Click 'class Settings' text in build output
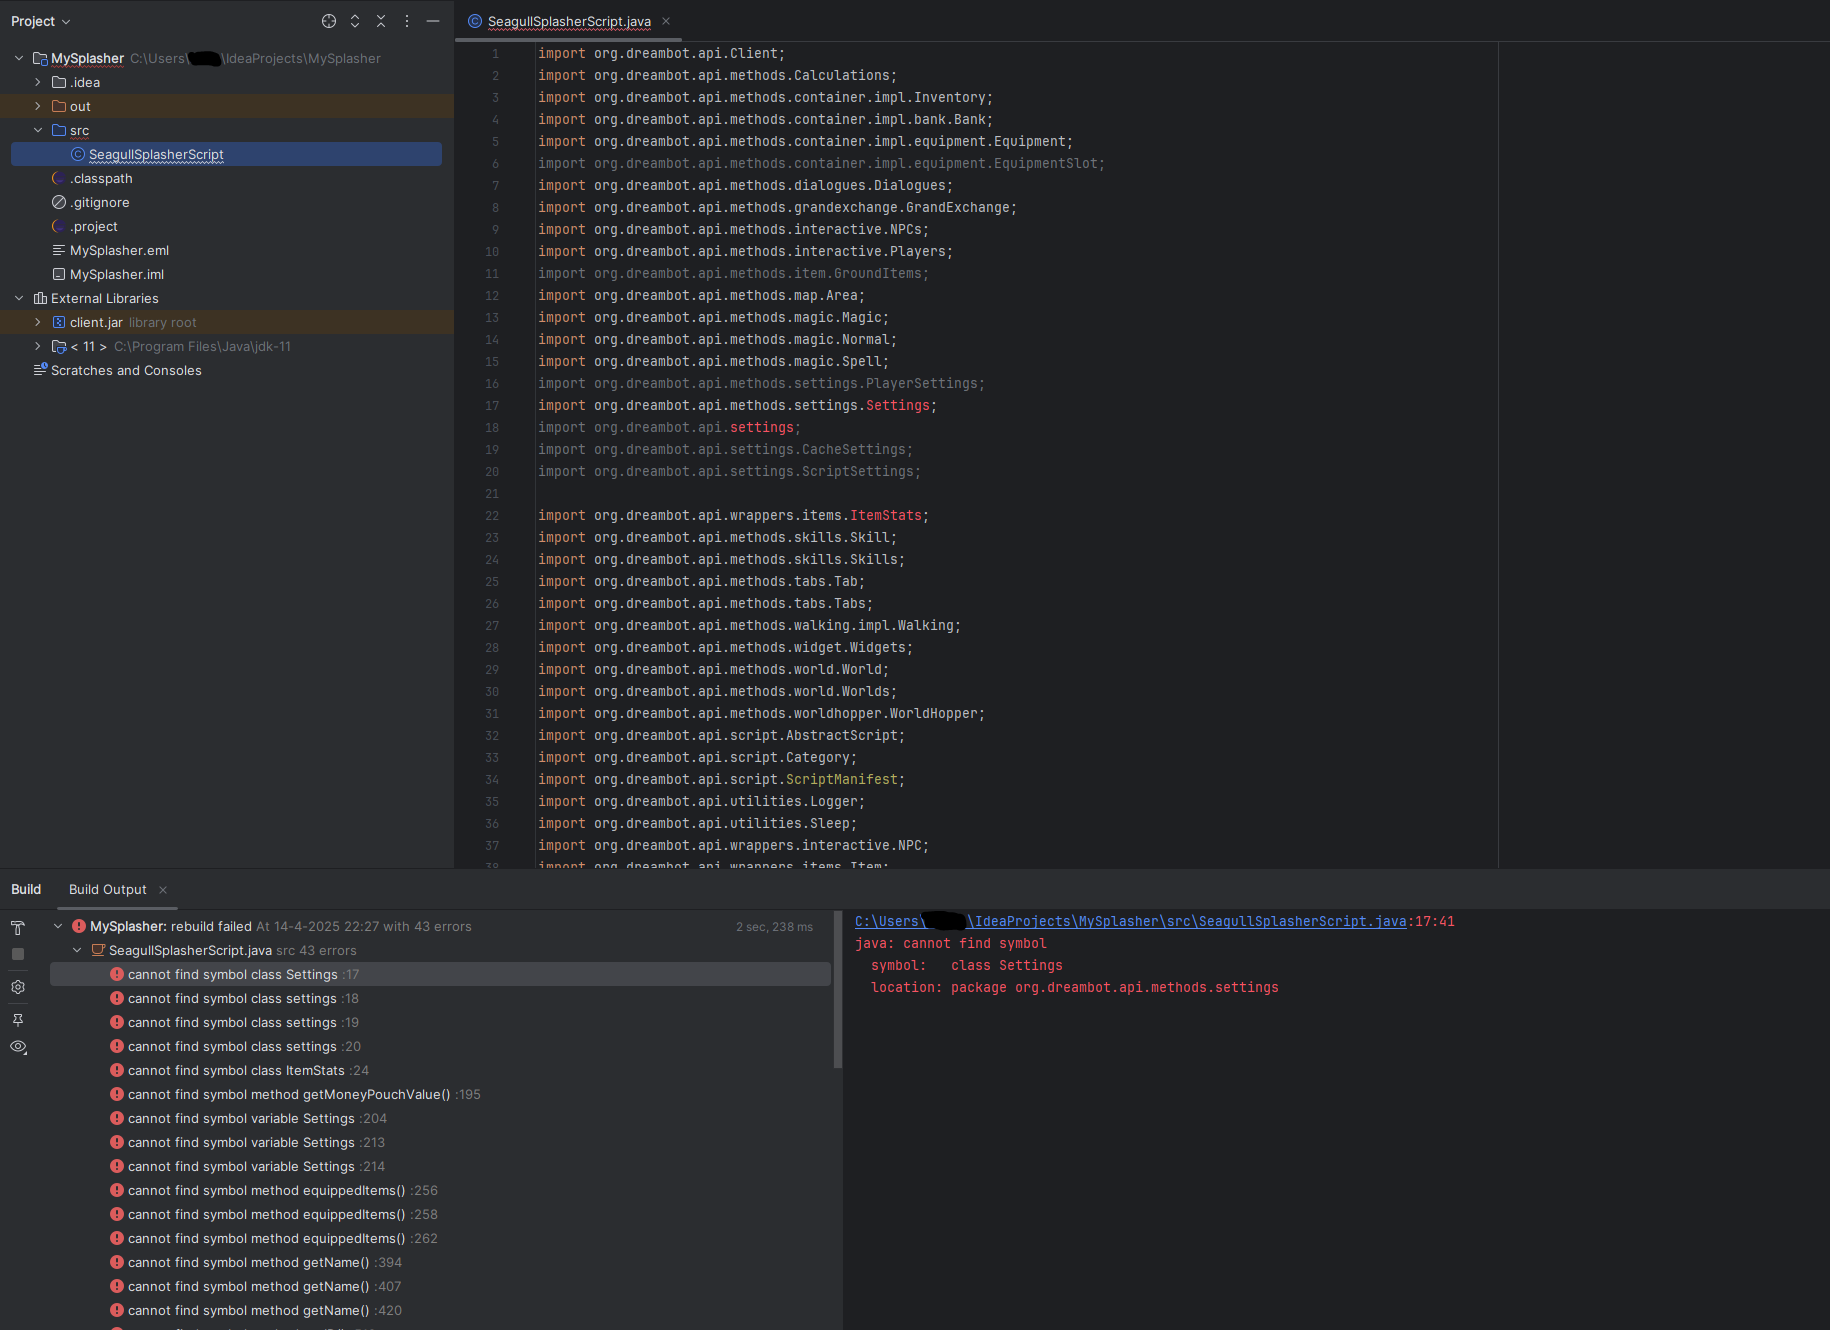This screenshot has height=1330, width=1830. coord(1007,965)
